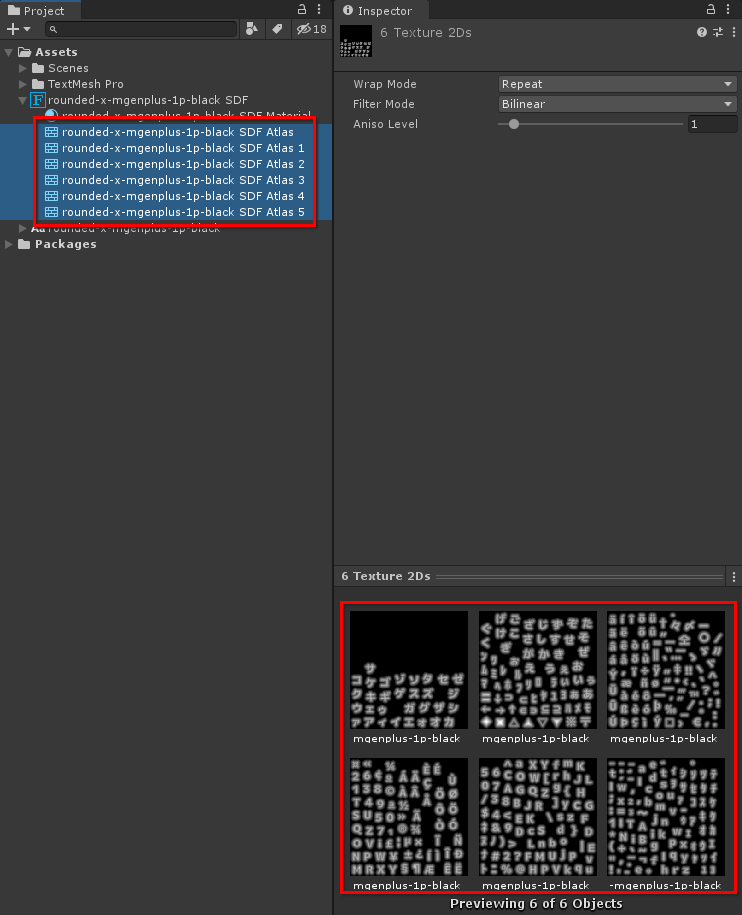Toggle the Project panel lock

302,9
